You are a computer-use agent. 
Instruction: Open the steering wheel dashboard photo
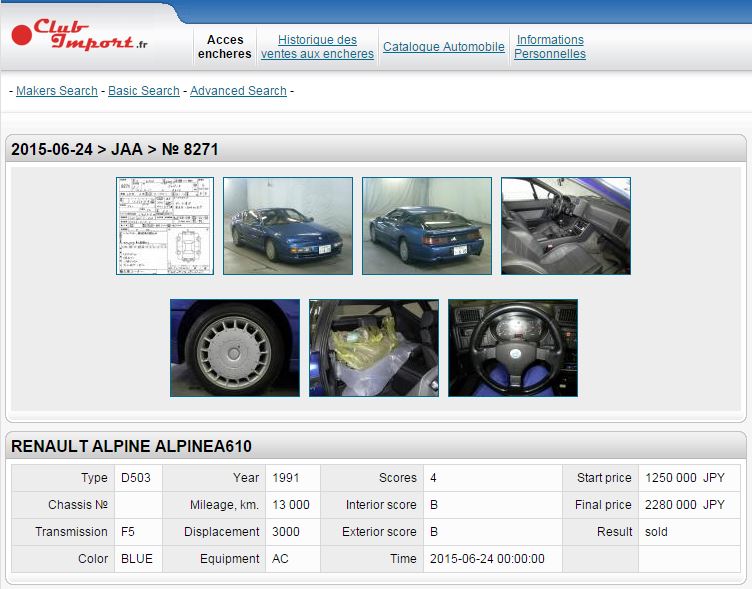click(x=513, y=348)
